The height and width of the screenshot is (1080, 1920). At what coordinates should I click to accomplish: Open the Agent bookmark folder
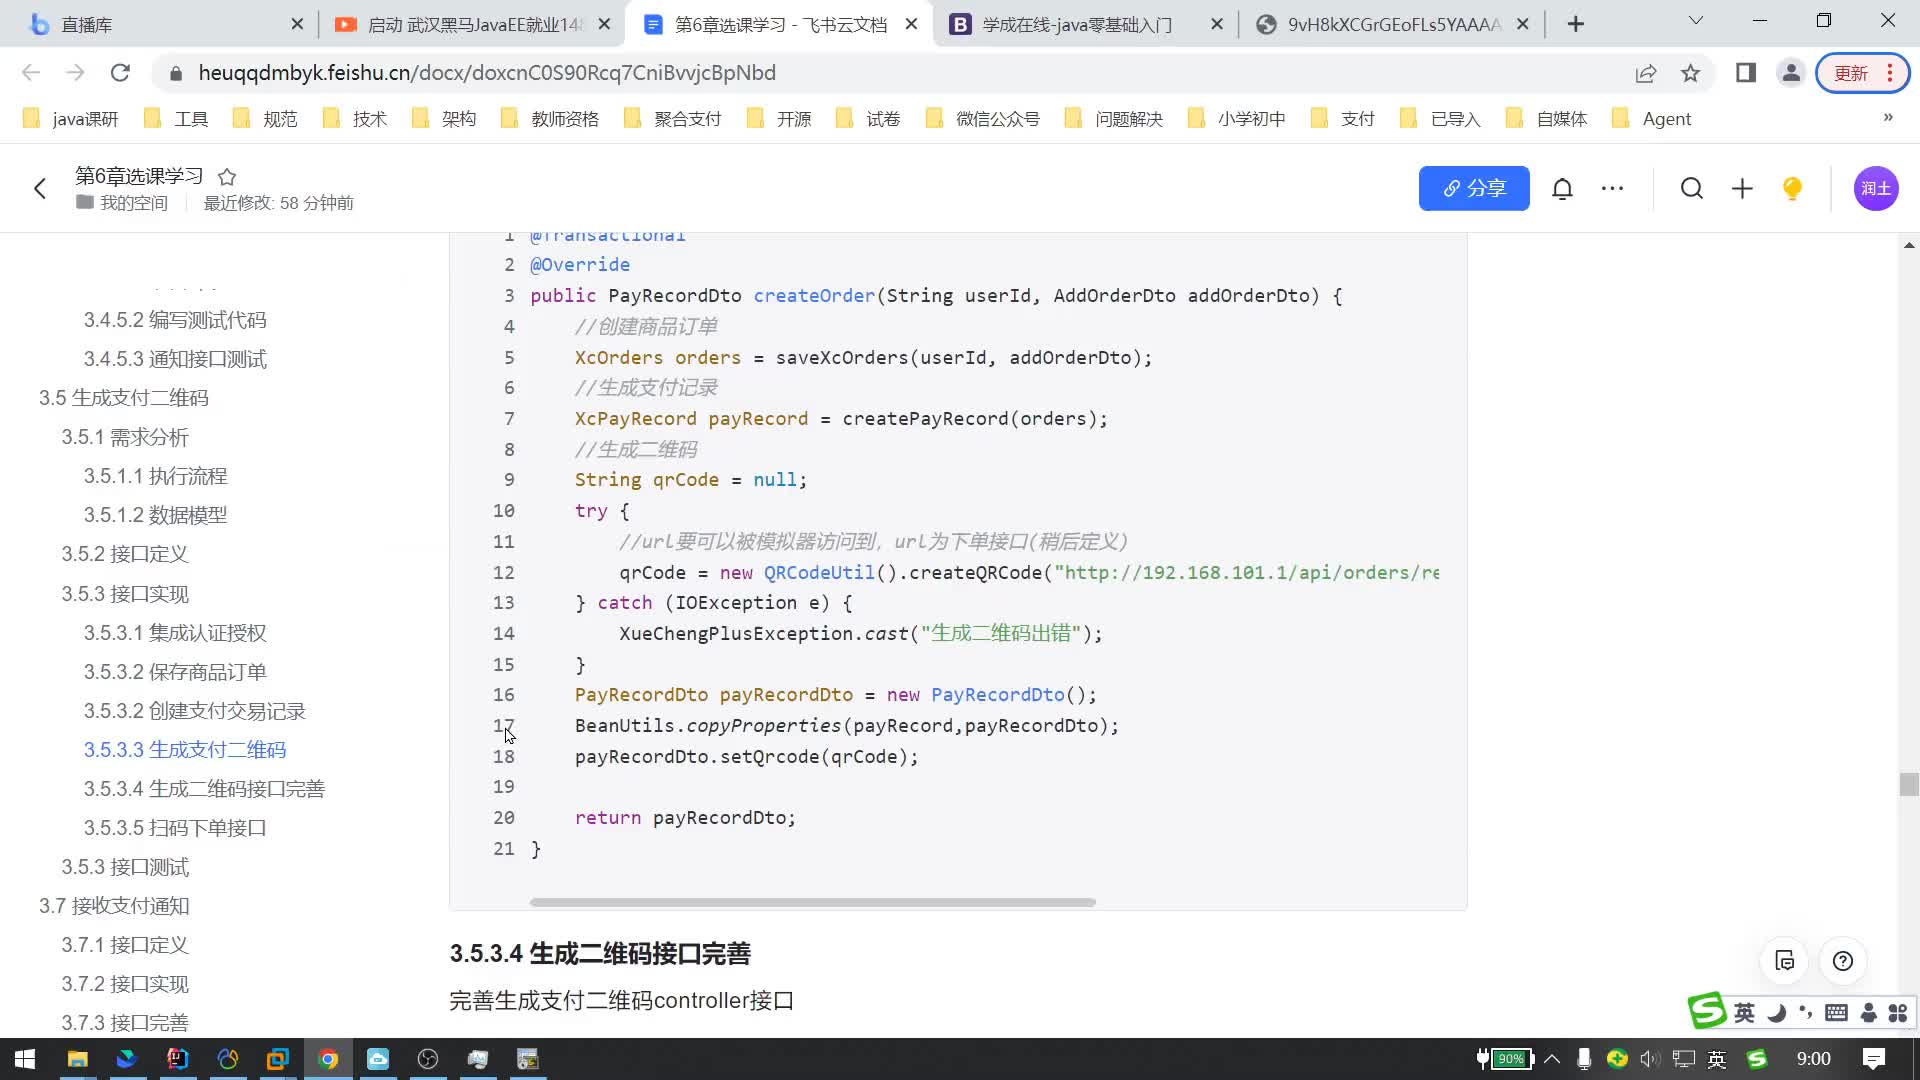(x=1653, y=119)
